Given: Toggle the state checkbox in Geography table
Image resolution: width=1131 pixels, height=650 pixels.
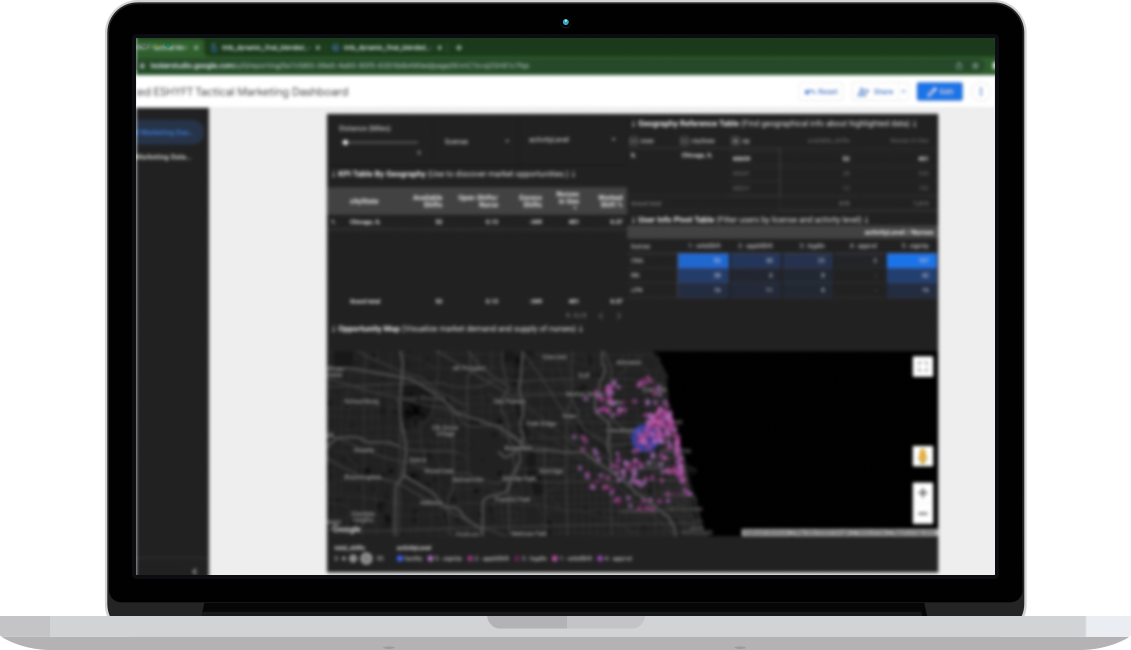Looking at the screenshot, I should 634,141.
